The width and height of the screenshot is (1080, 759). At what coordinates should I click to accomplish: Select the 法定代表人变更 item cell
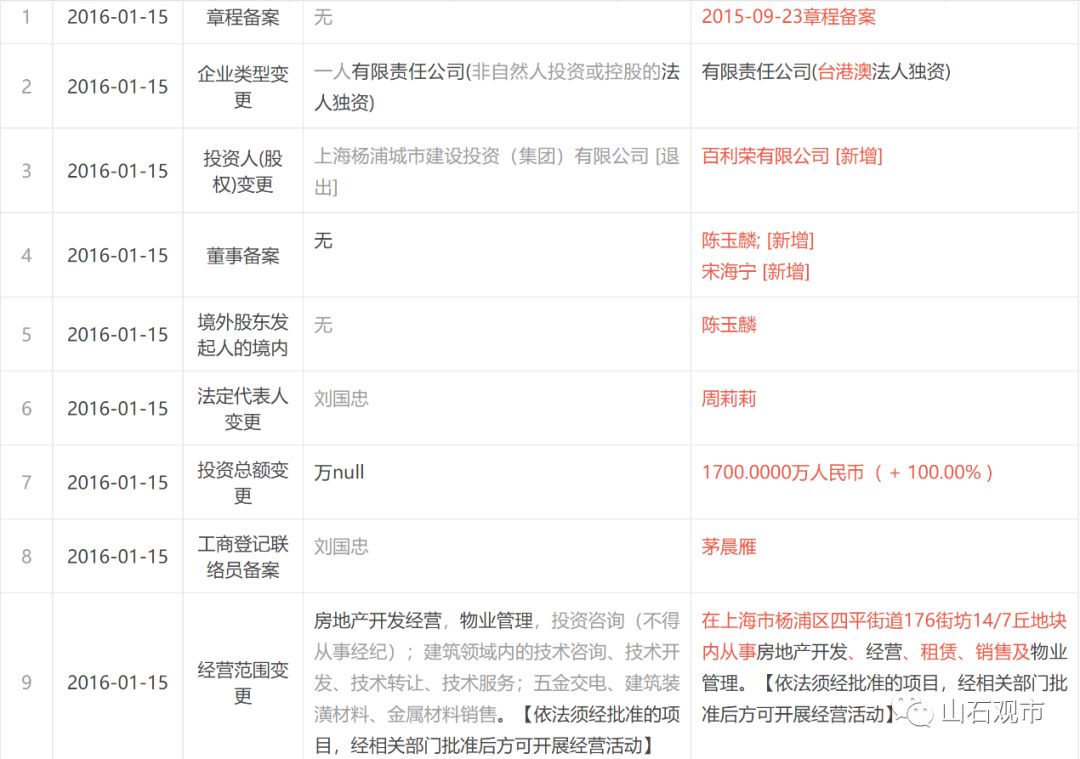click(x=242, y=408)
